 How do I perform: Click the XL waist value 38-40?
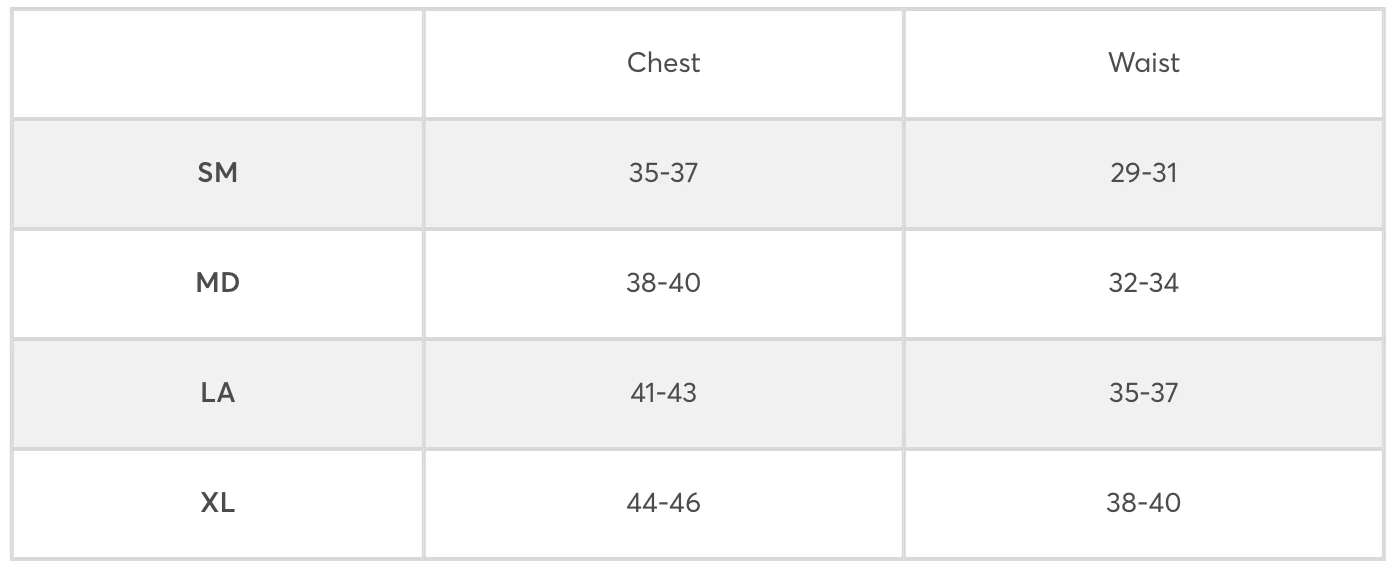[x=1144, y=503]
